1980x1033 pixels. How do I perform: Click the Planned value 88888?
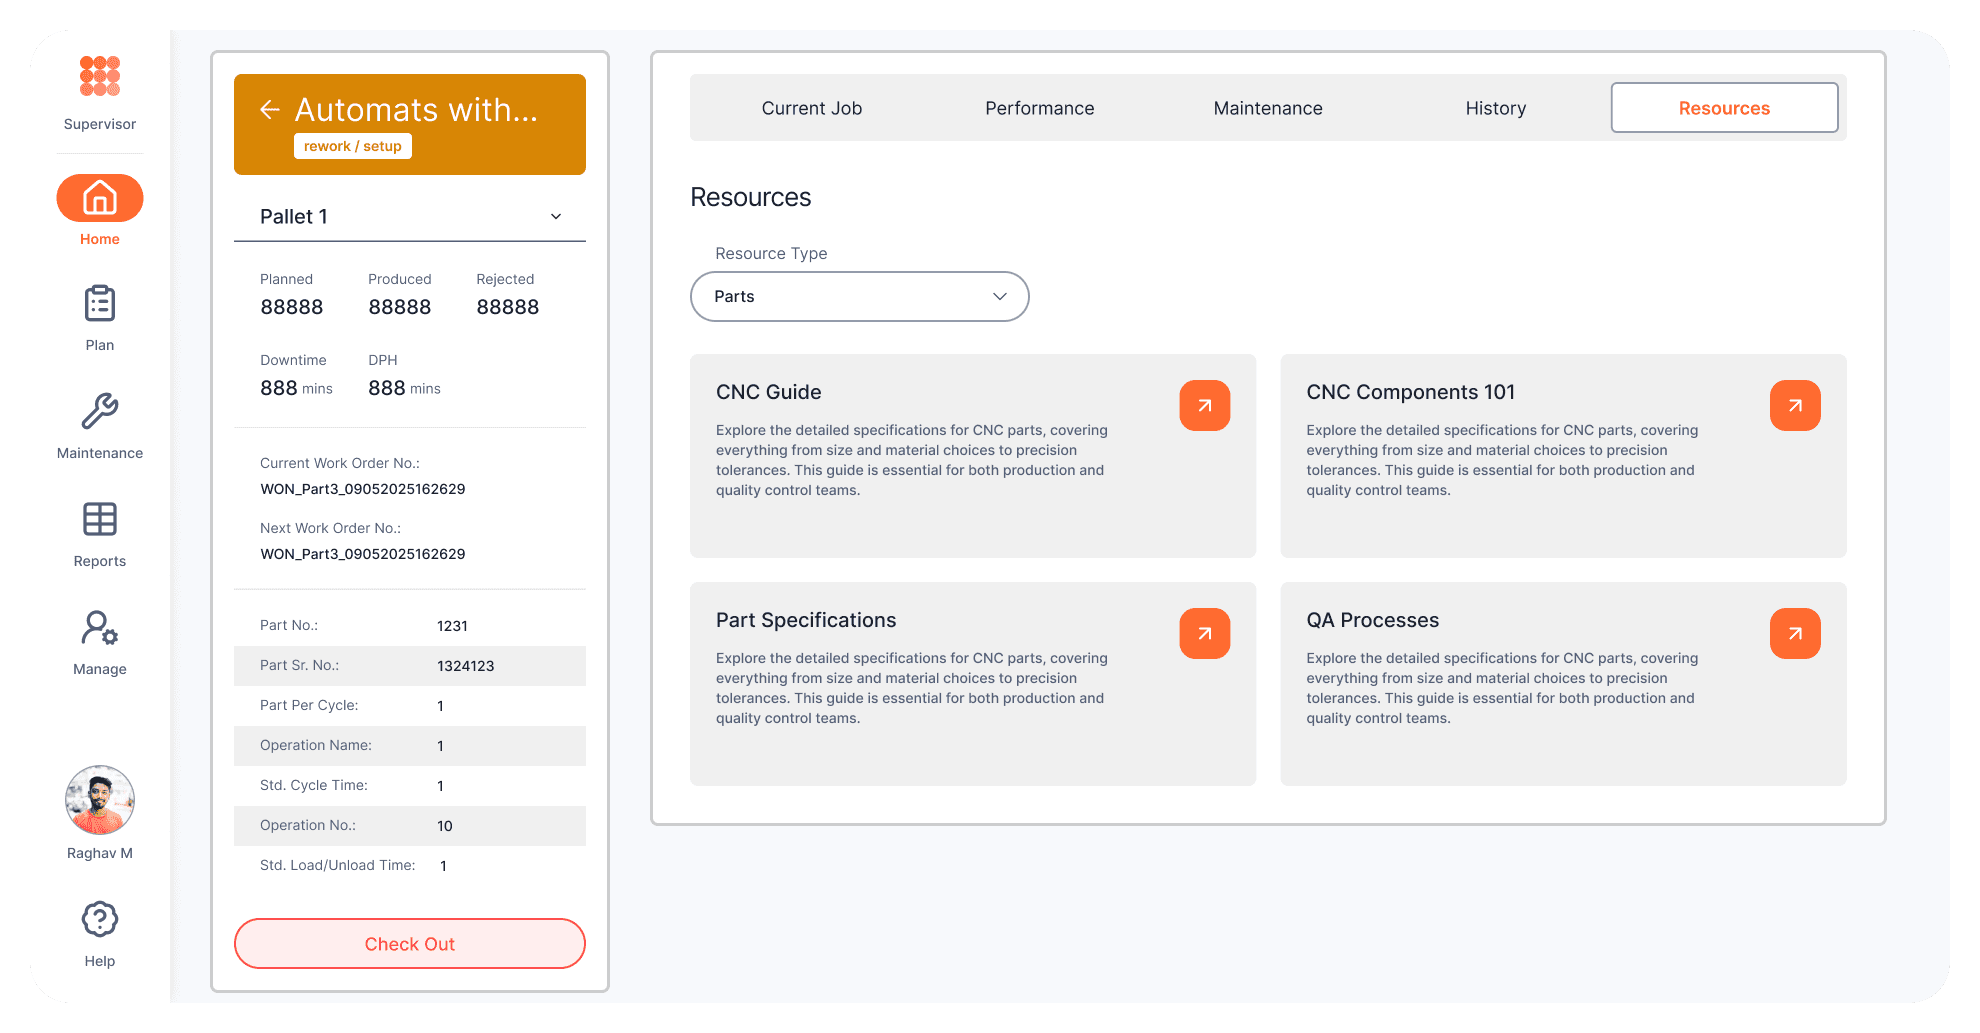292,307
